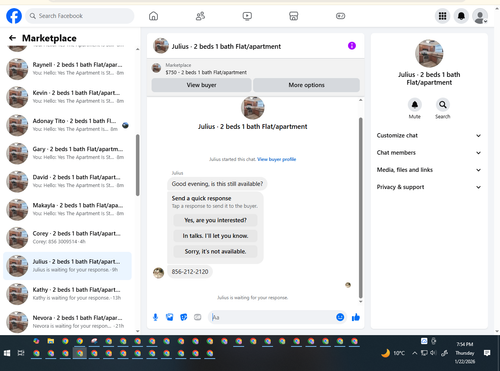
Task: Open the Gaming tab icon
Action: click(340, 16)
